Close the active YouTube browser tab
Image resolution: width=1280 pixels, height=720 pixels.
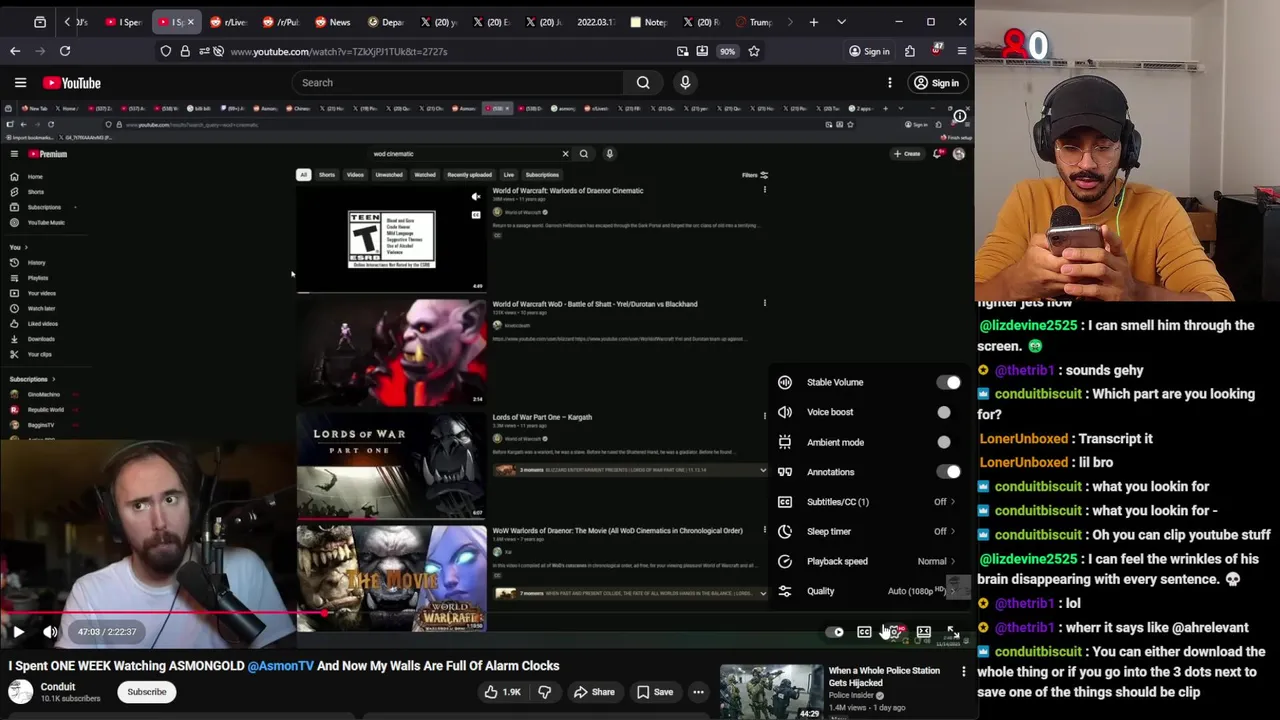[190, 22]
